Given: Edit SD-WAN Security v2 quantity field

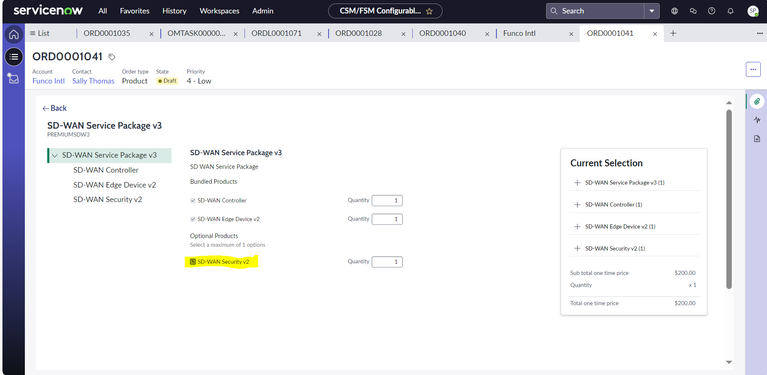Looking at the screenshot, I should (x=387, y=262).
